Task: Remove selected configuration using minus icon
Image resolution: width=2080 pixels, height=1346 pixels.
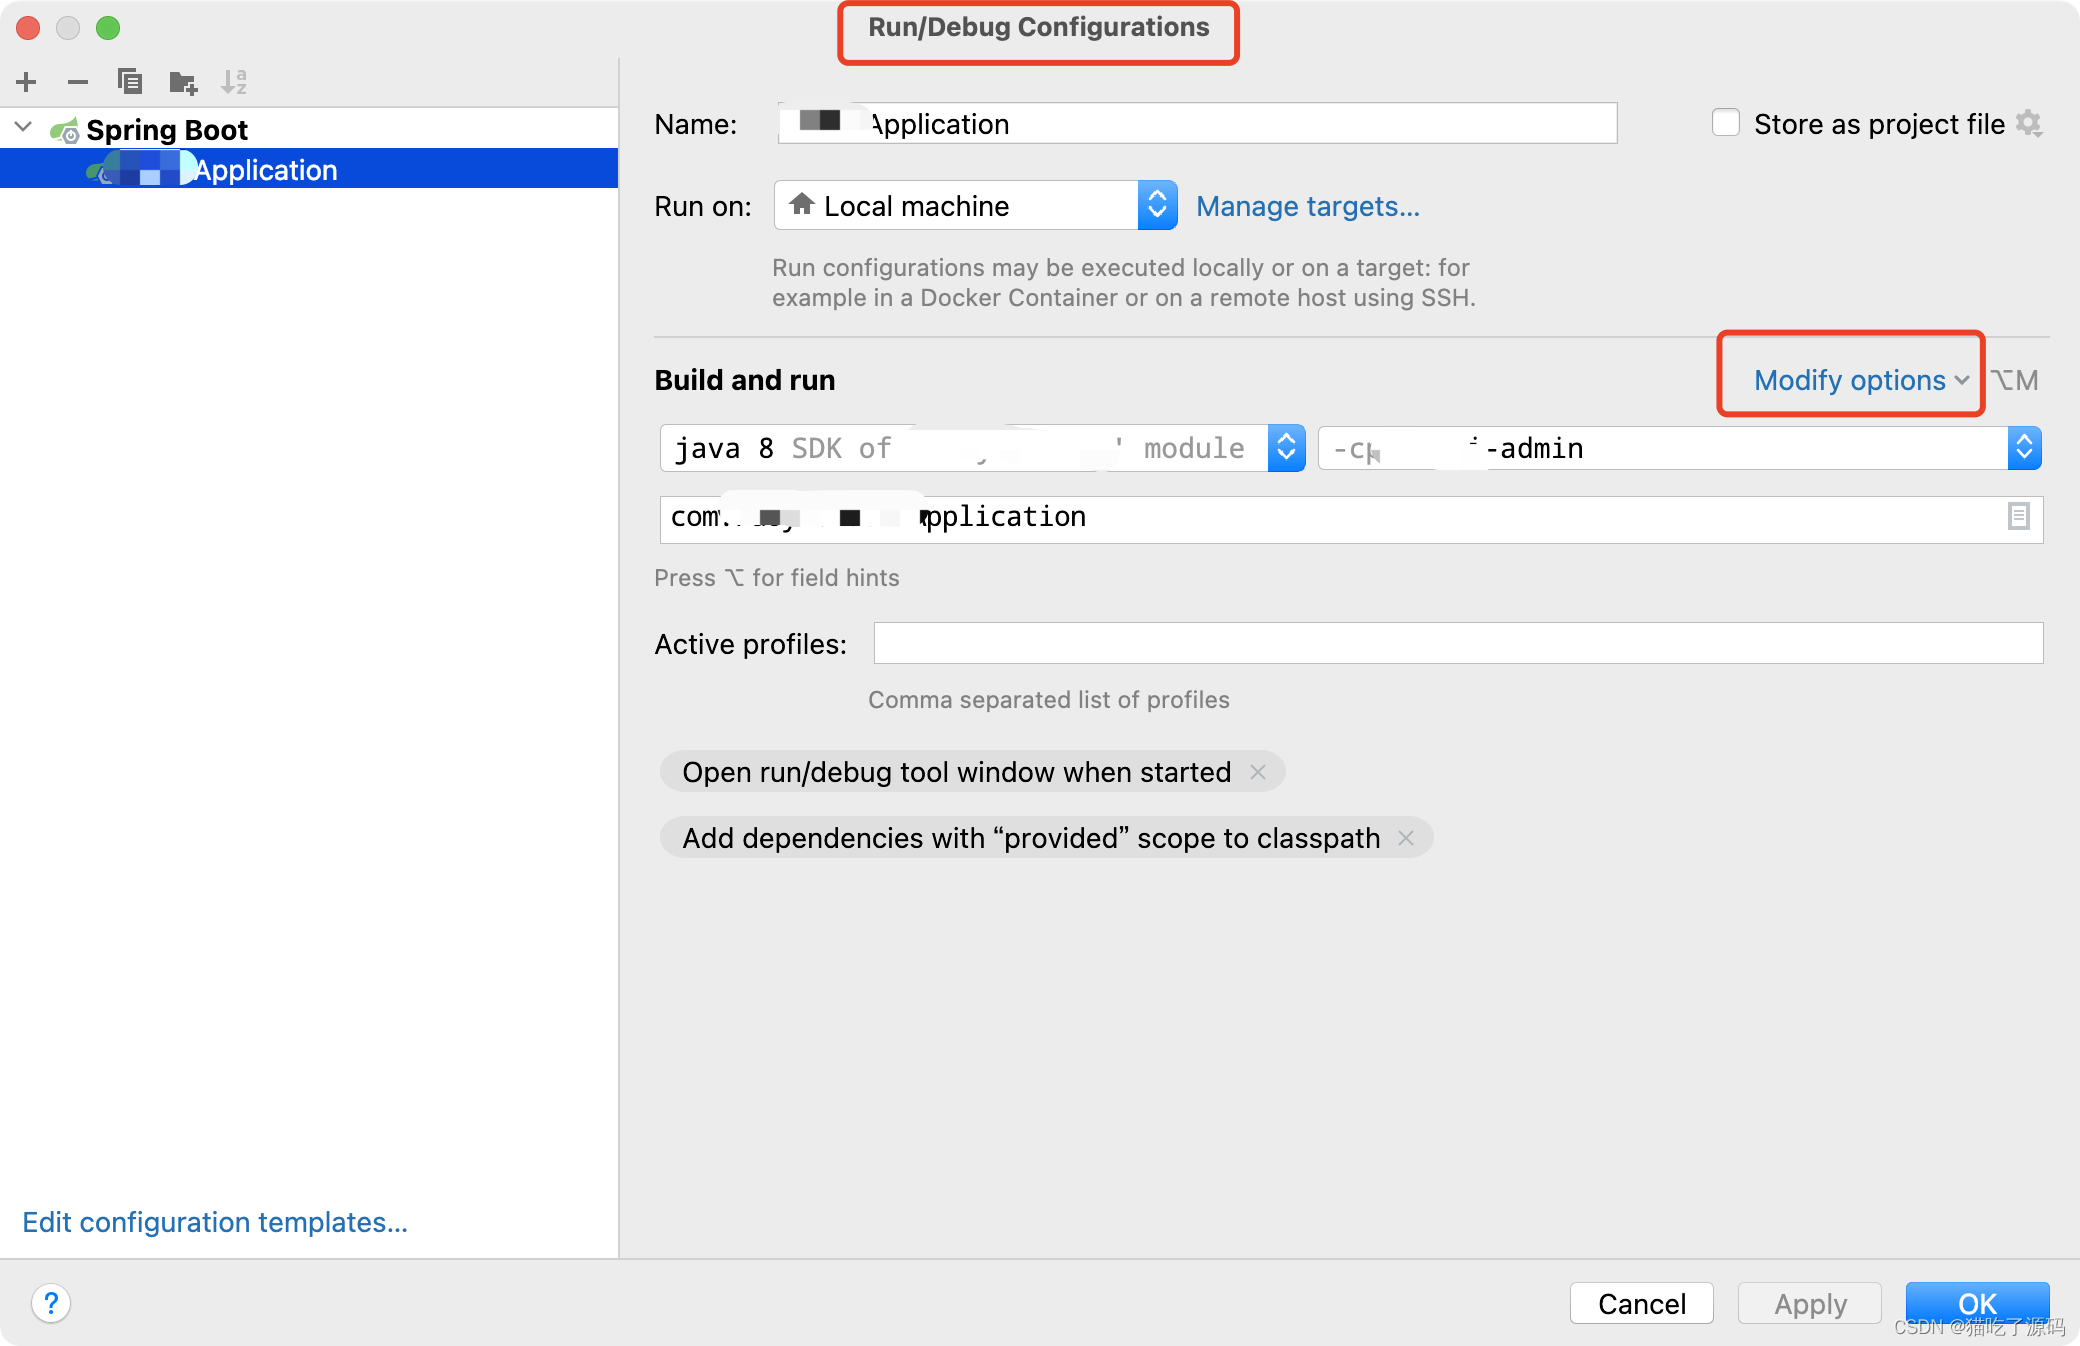Action: point(78,82)
